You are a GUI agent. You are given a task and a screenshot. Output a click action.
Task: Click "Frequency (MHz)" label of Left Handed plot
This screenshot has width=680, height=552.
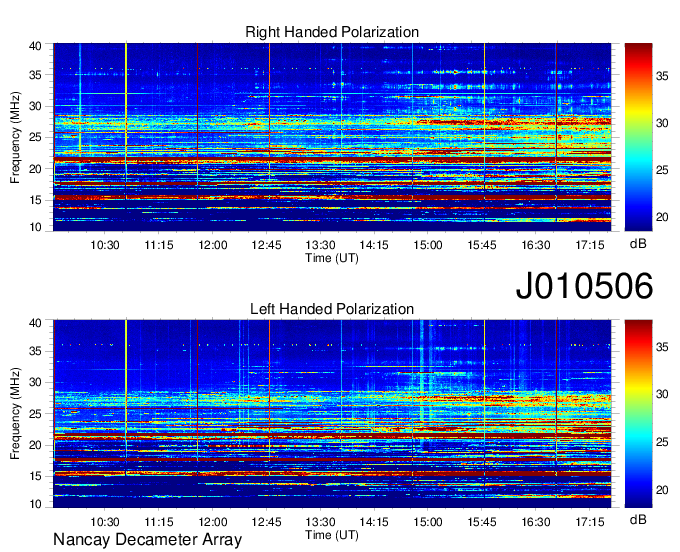pos(15,414)
